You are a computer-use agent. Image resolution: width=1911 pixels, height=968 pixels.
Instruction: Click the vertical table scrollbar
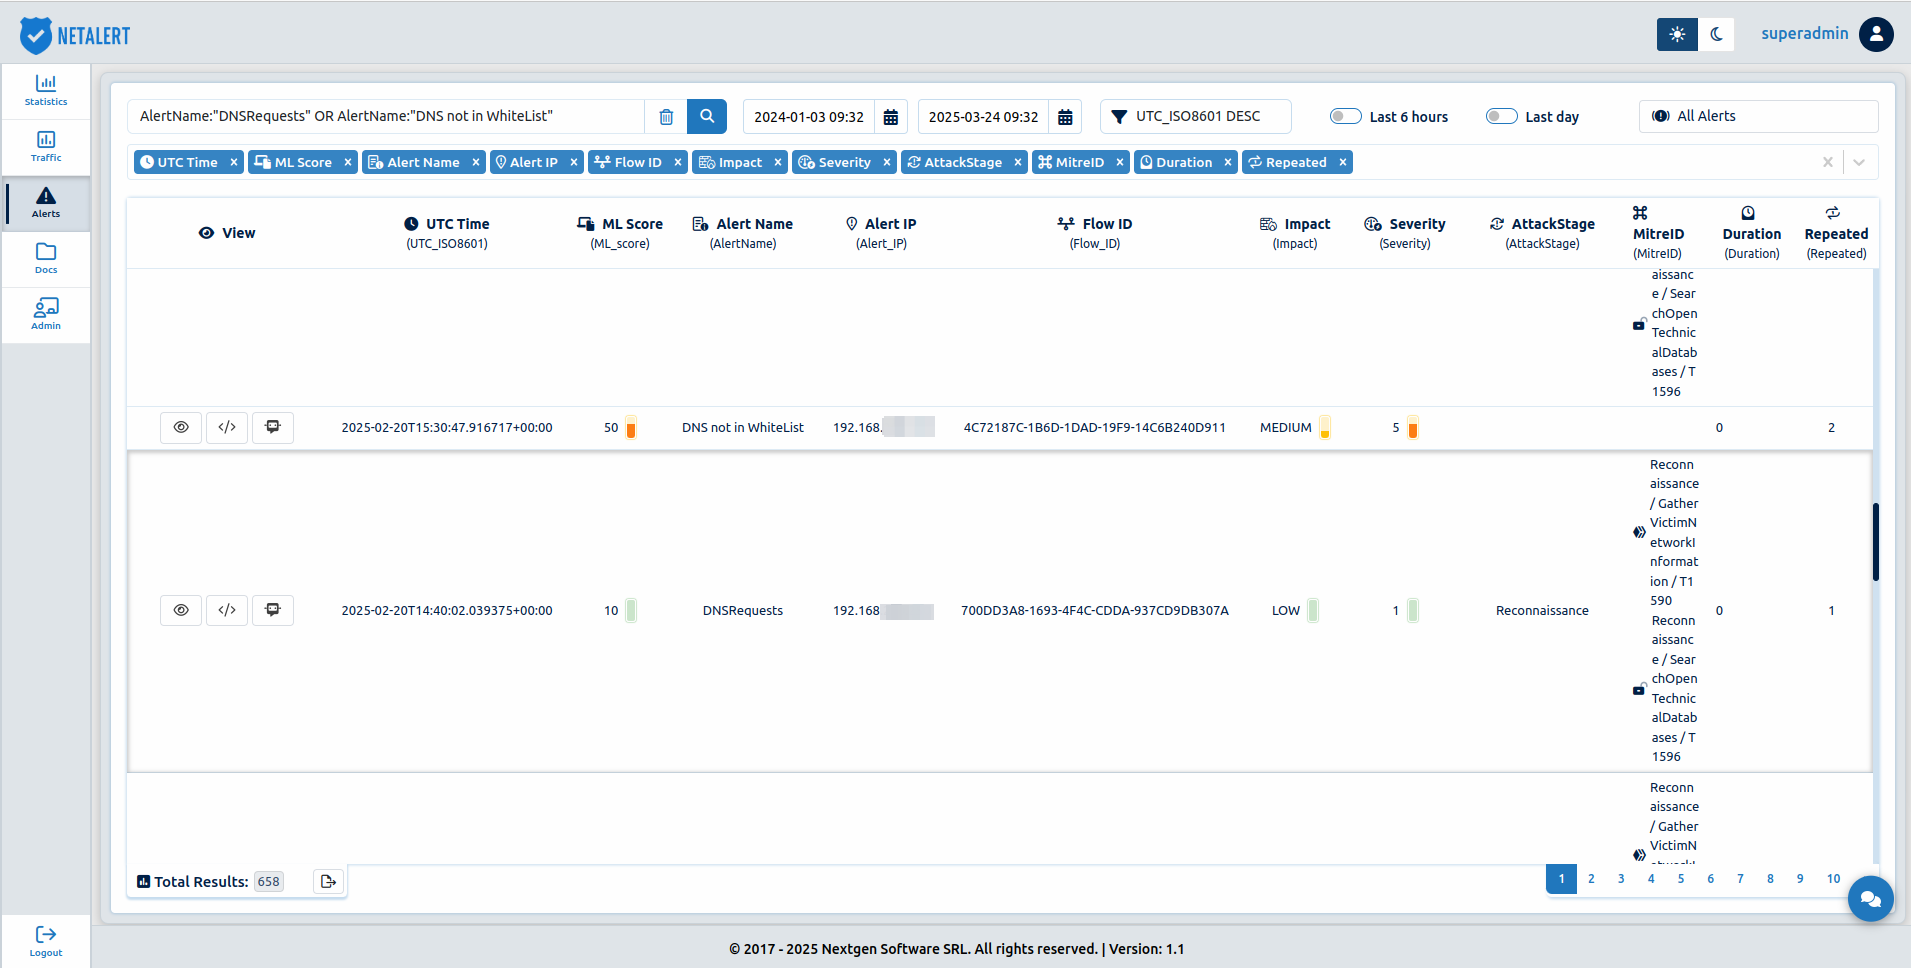coord(1876,541)
